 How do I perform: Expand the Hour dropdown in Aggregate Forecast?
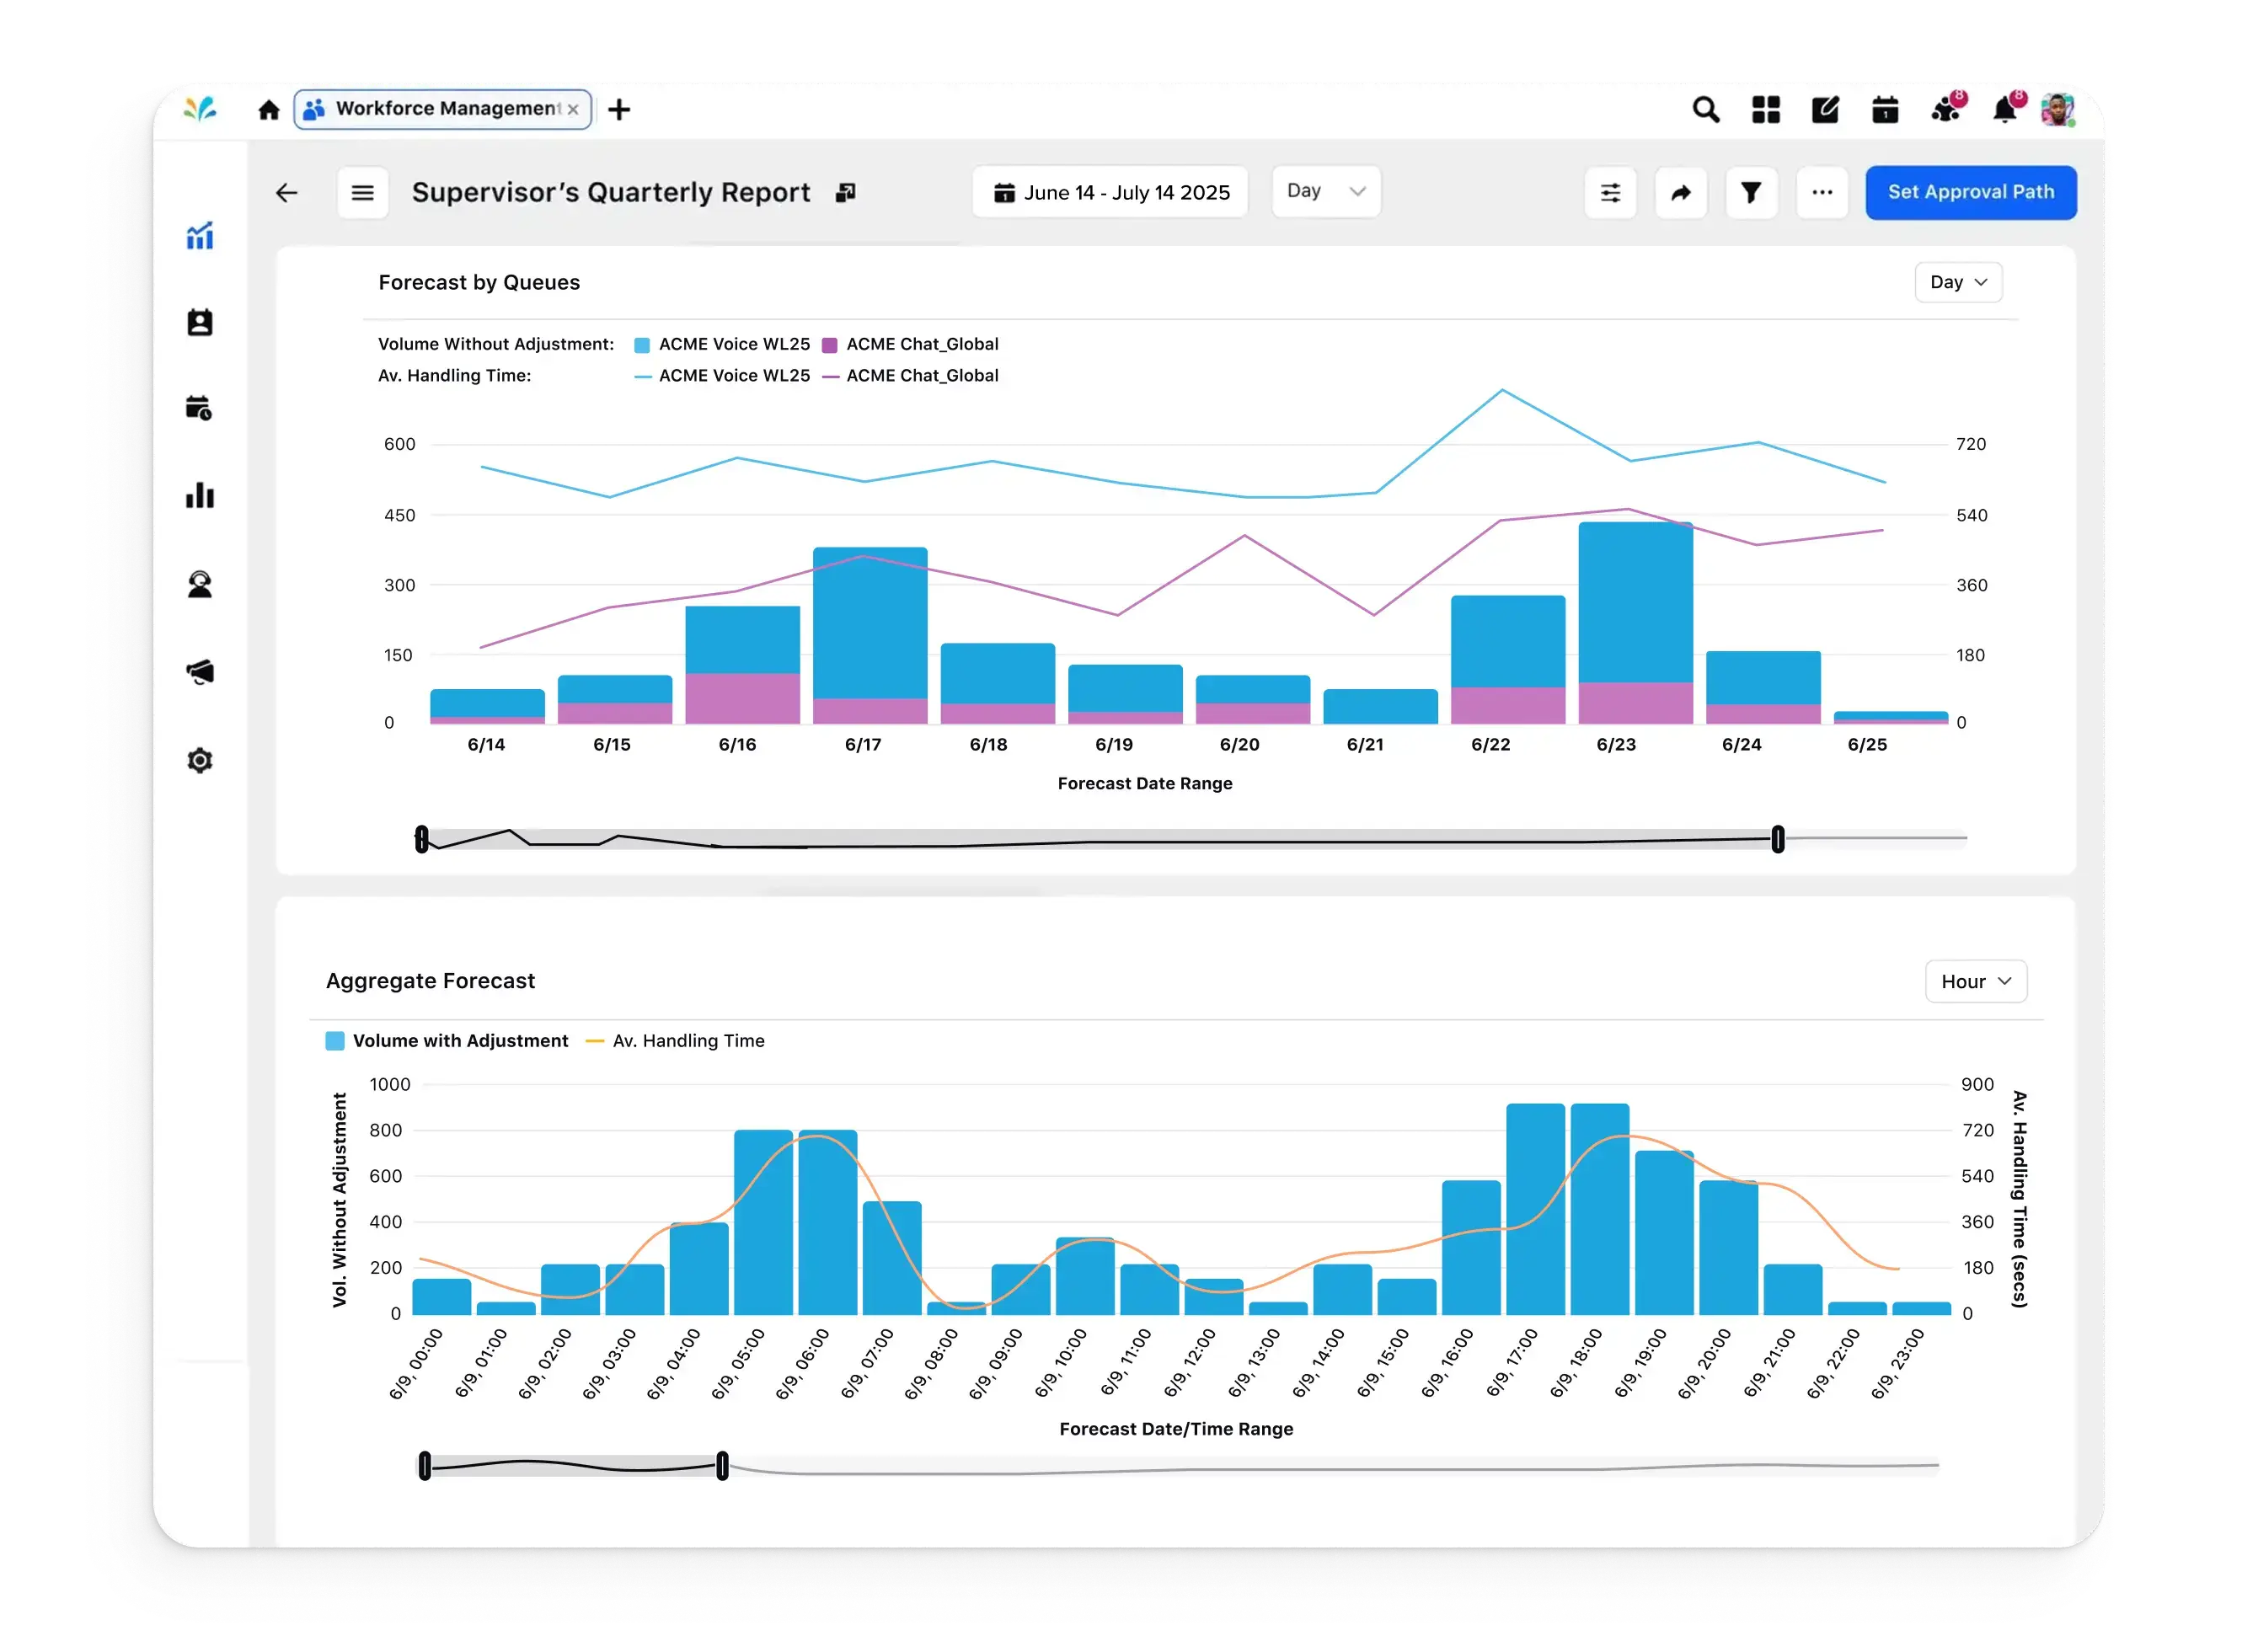[x=1974, y=982]
